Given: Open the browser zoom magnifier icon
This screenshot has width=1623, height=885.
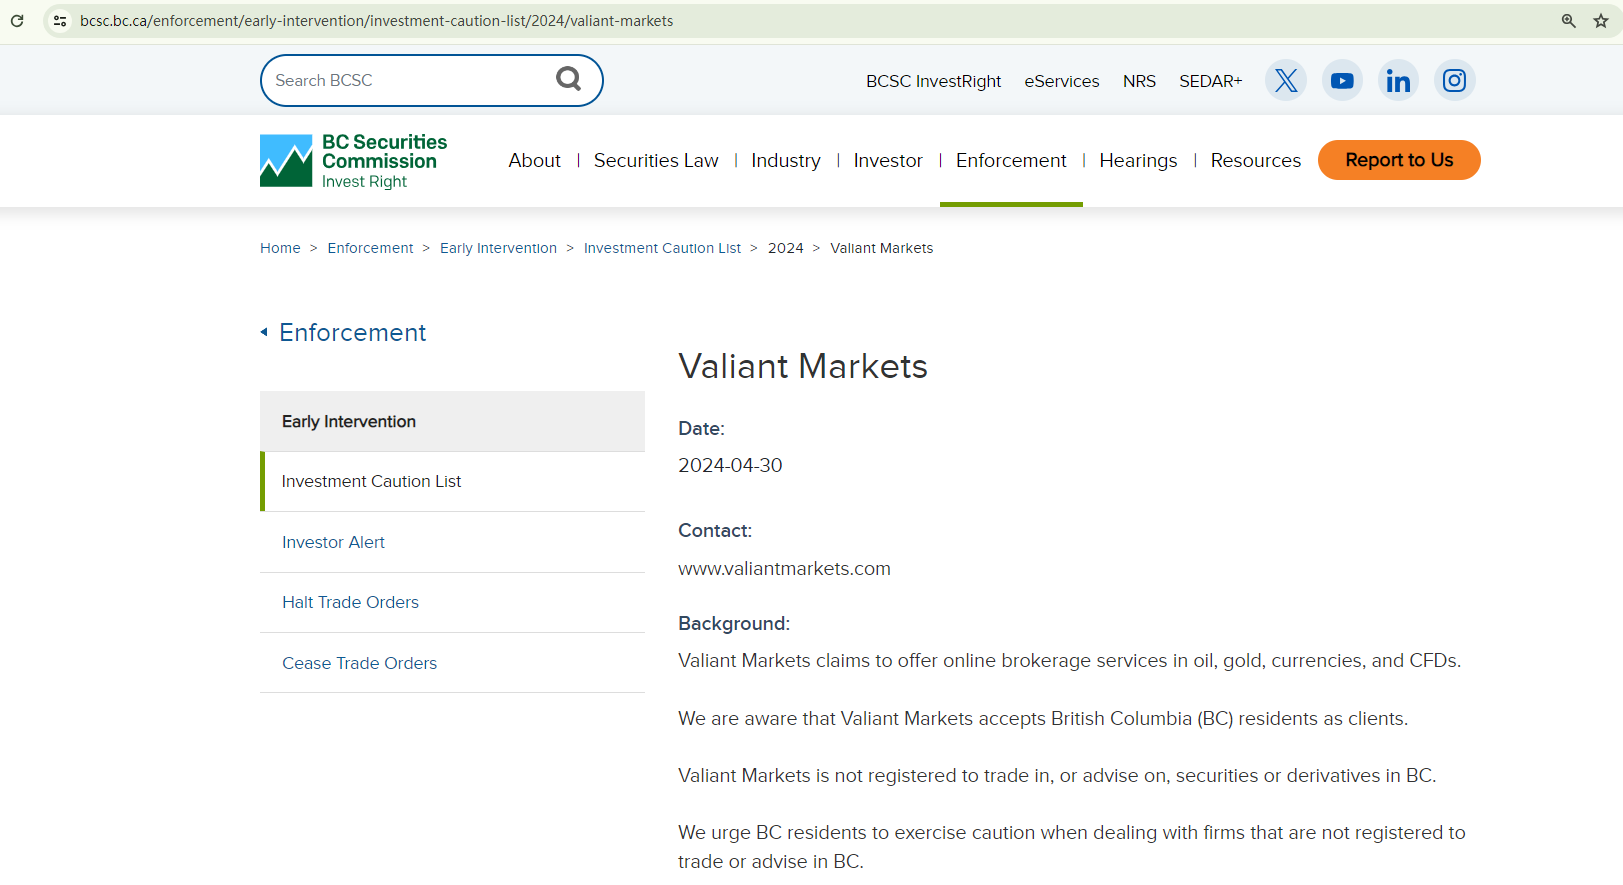Looking at the screenshot, I should pos(1568,21).
